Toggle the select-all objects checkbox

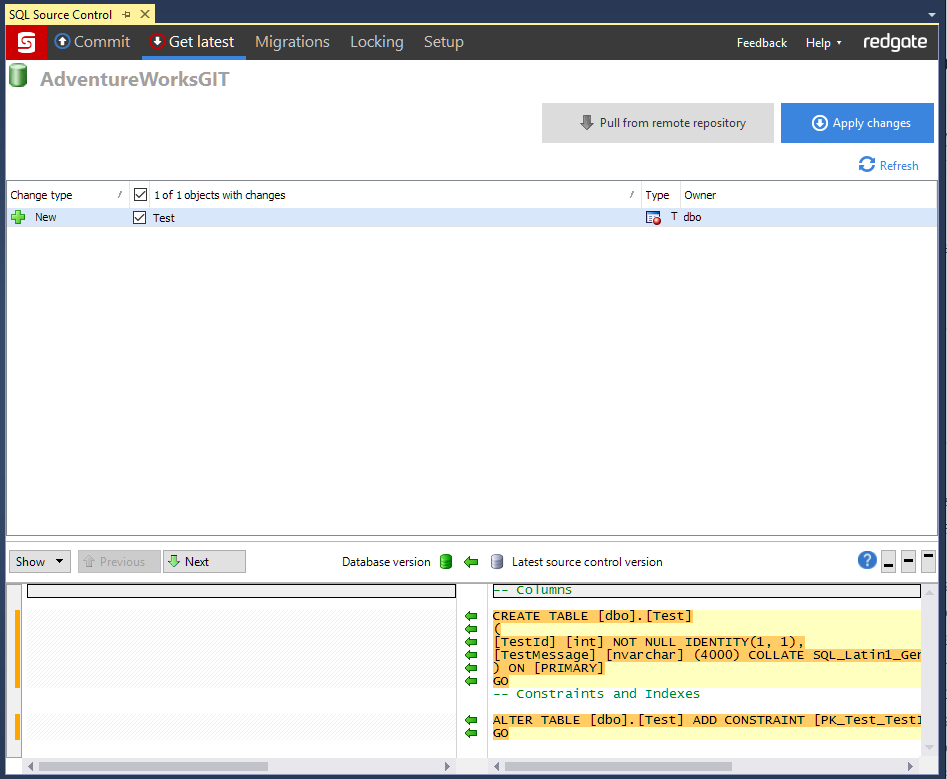140,194
